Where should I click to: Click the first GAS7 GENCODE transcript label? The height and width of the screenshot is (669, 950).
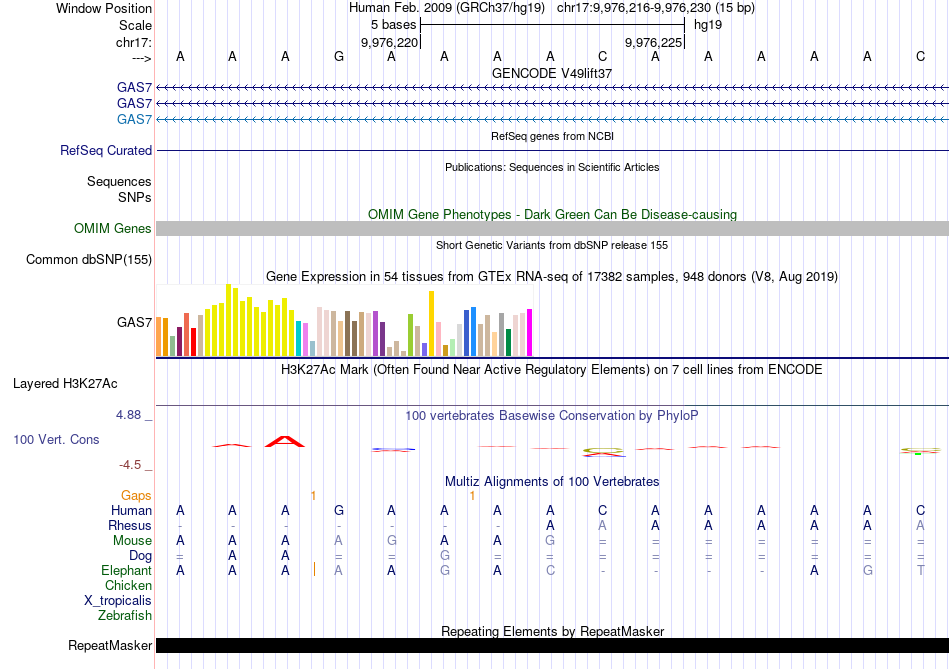tap(135, 87)
